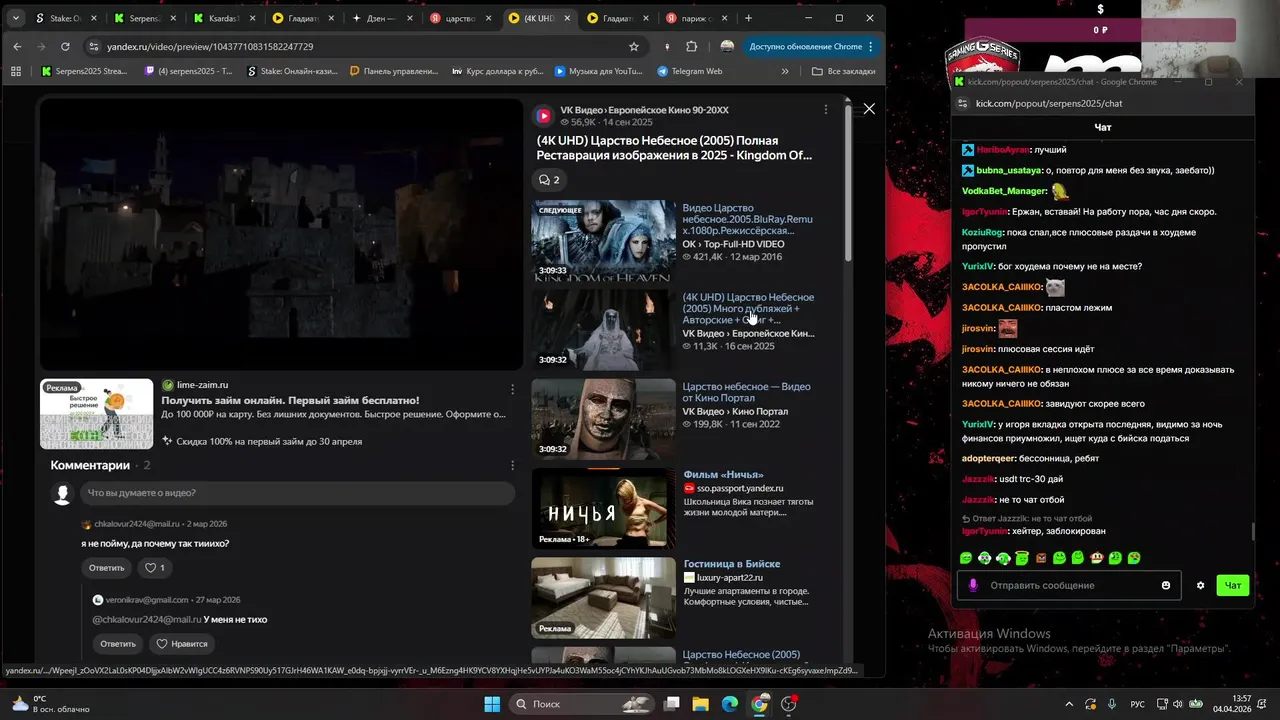Open Task View on the taskbar
This screenshot has width=1280, height=720.
pyautogui.click(x=672, y=704)
